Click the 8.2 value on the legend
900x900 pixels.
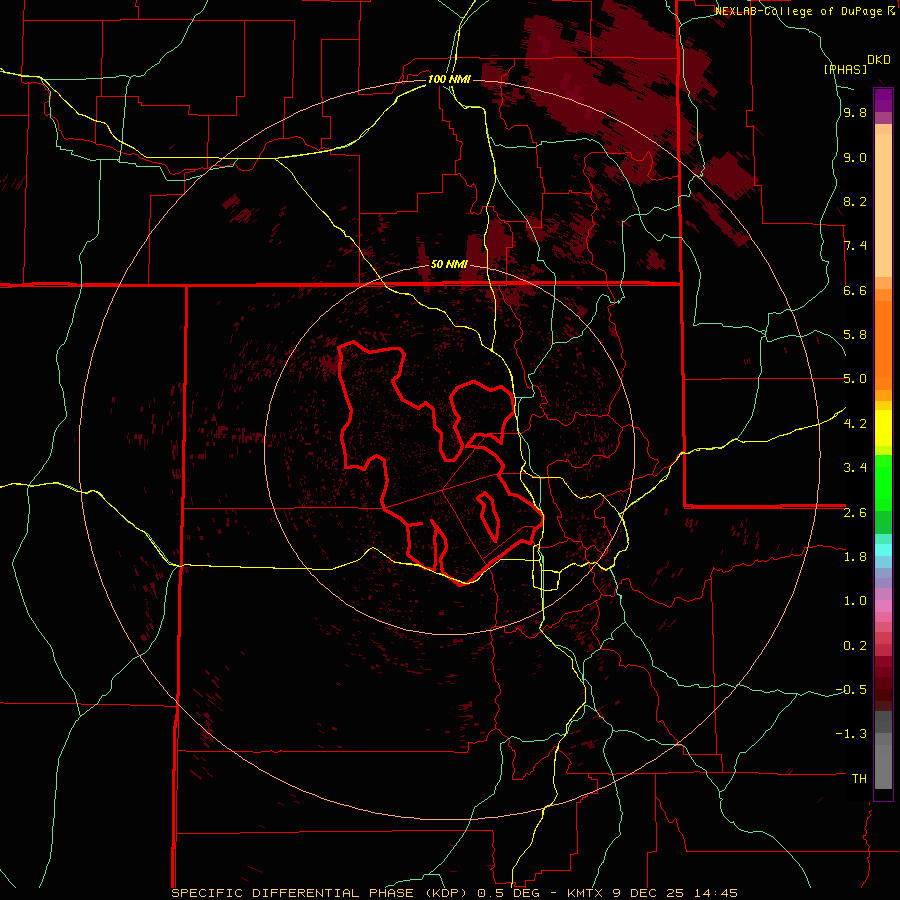[855, 201]
